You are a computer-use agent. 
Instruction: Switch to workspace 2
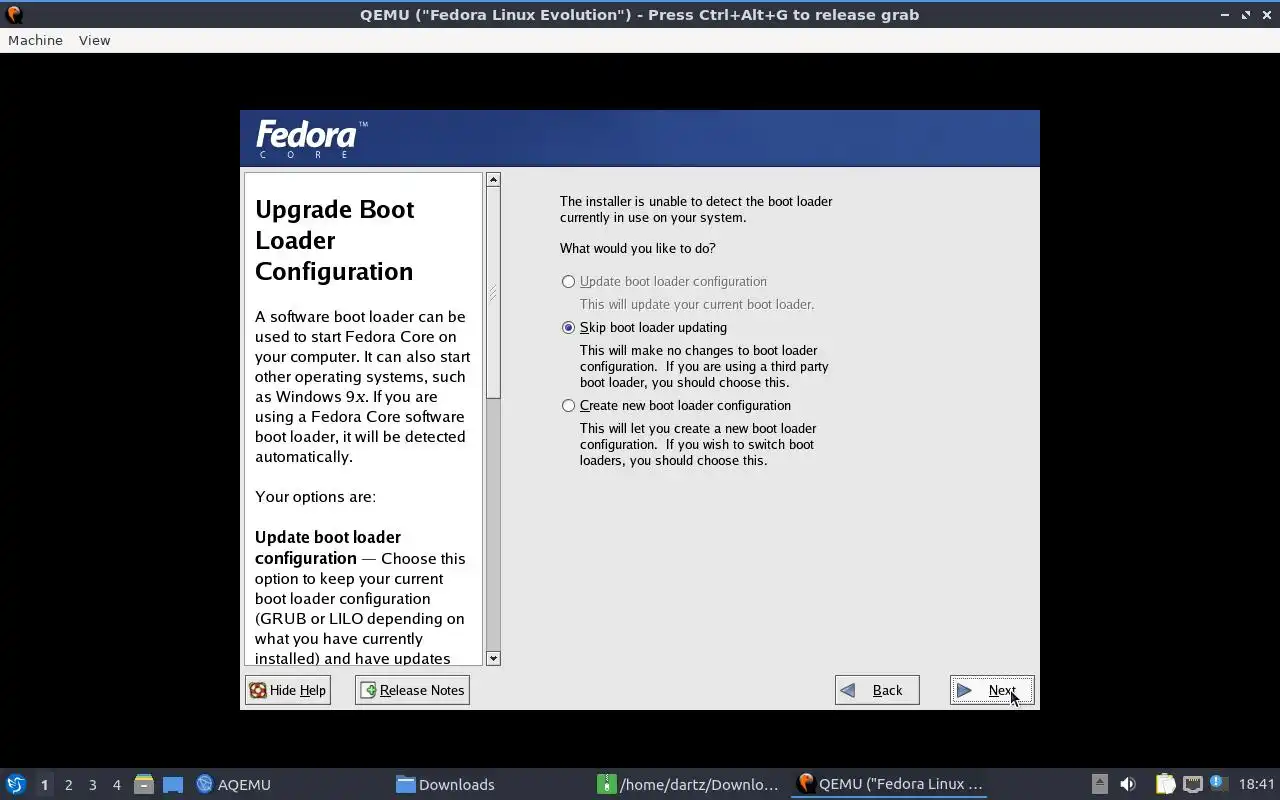point(68,785)
